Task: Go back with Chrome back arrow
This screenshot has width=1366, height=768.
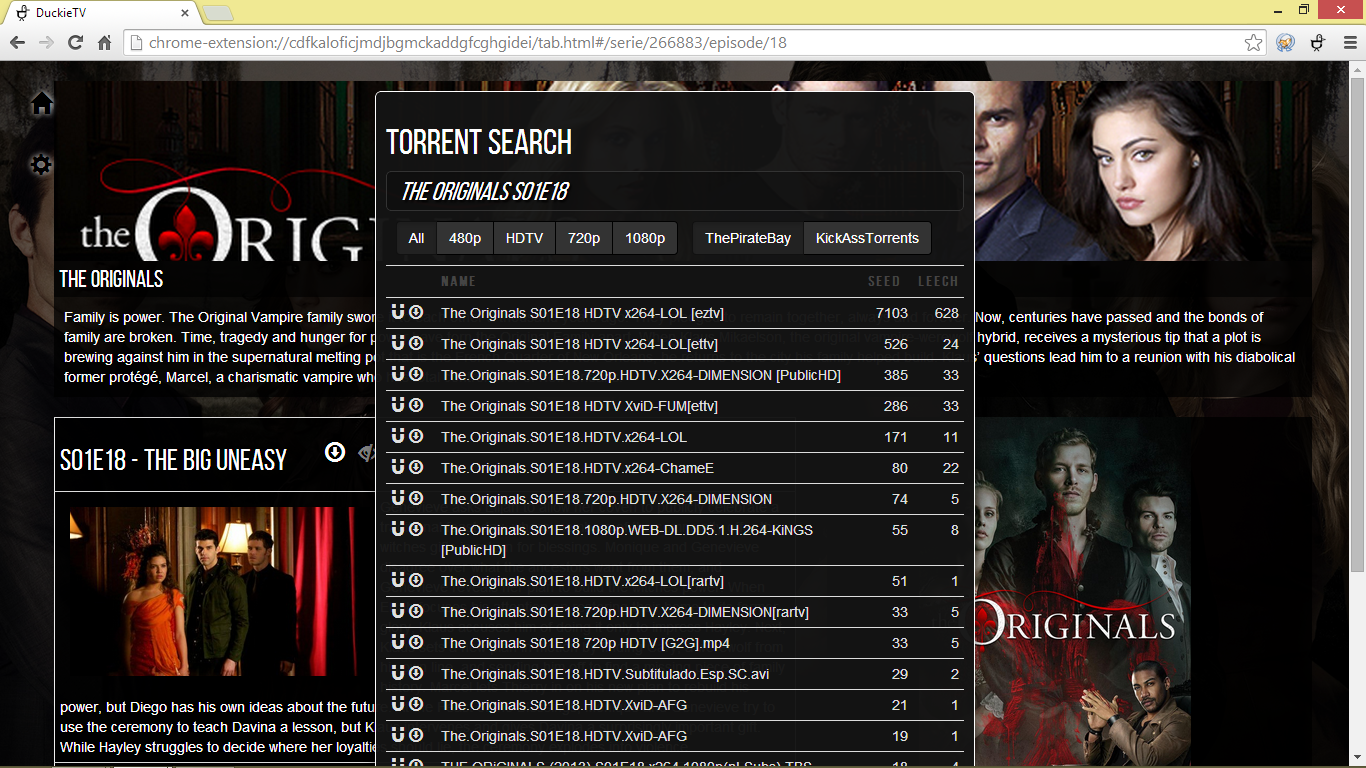Action: coord(17,43)
